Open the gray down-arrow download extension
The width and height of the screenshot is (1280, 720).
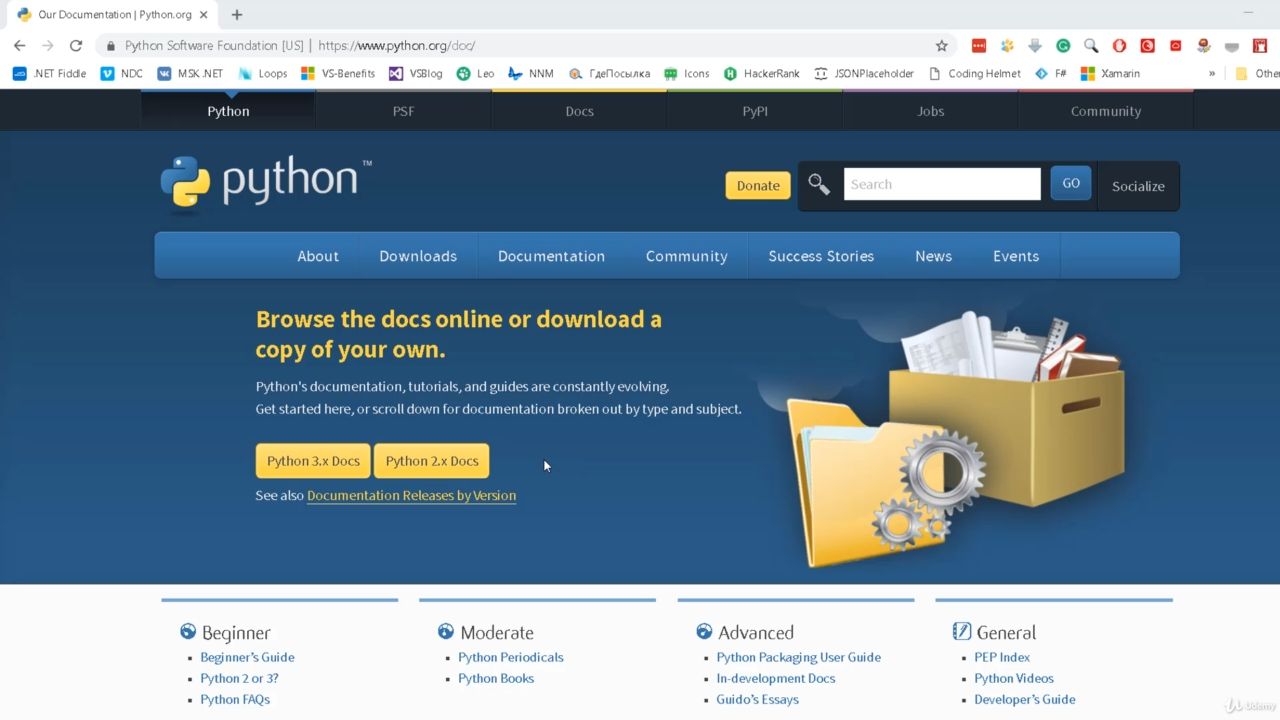point(1035,45)
